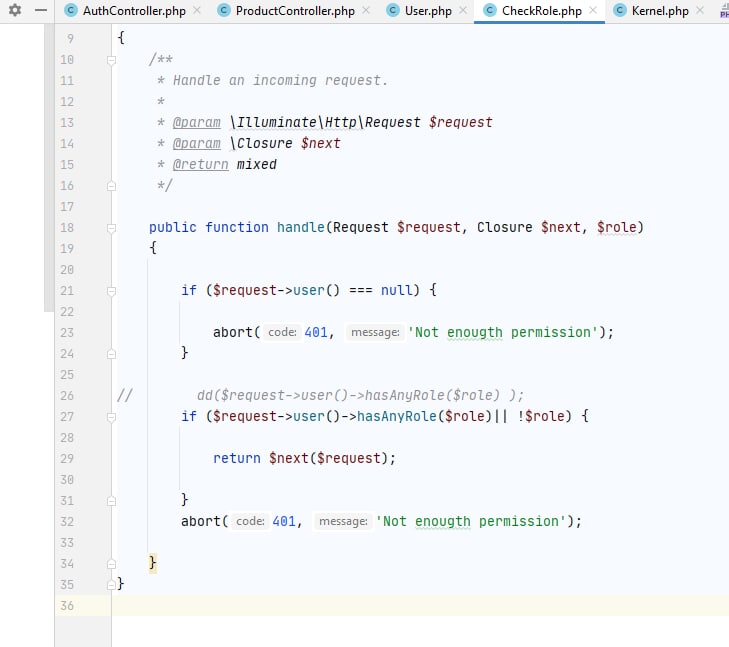Screen dimensions: 729x647
Task: Switch to Kernel.php tab
Action: coord(660,11)
